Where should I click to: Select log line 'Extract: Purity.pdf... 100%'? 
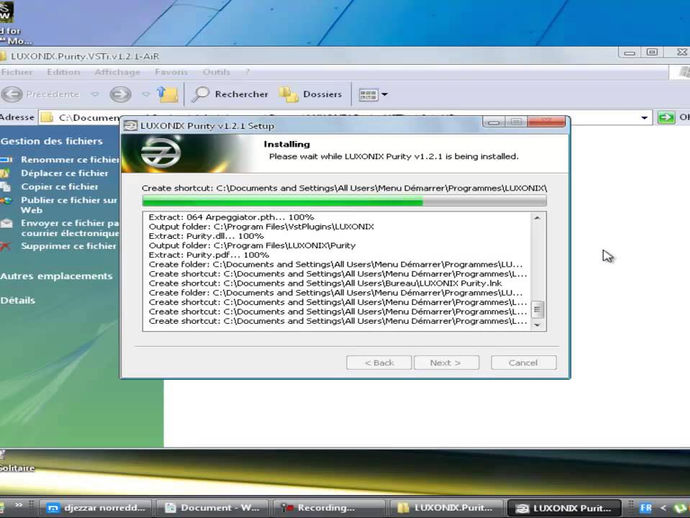[x=209, y=255]
